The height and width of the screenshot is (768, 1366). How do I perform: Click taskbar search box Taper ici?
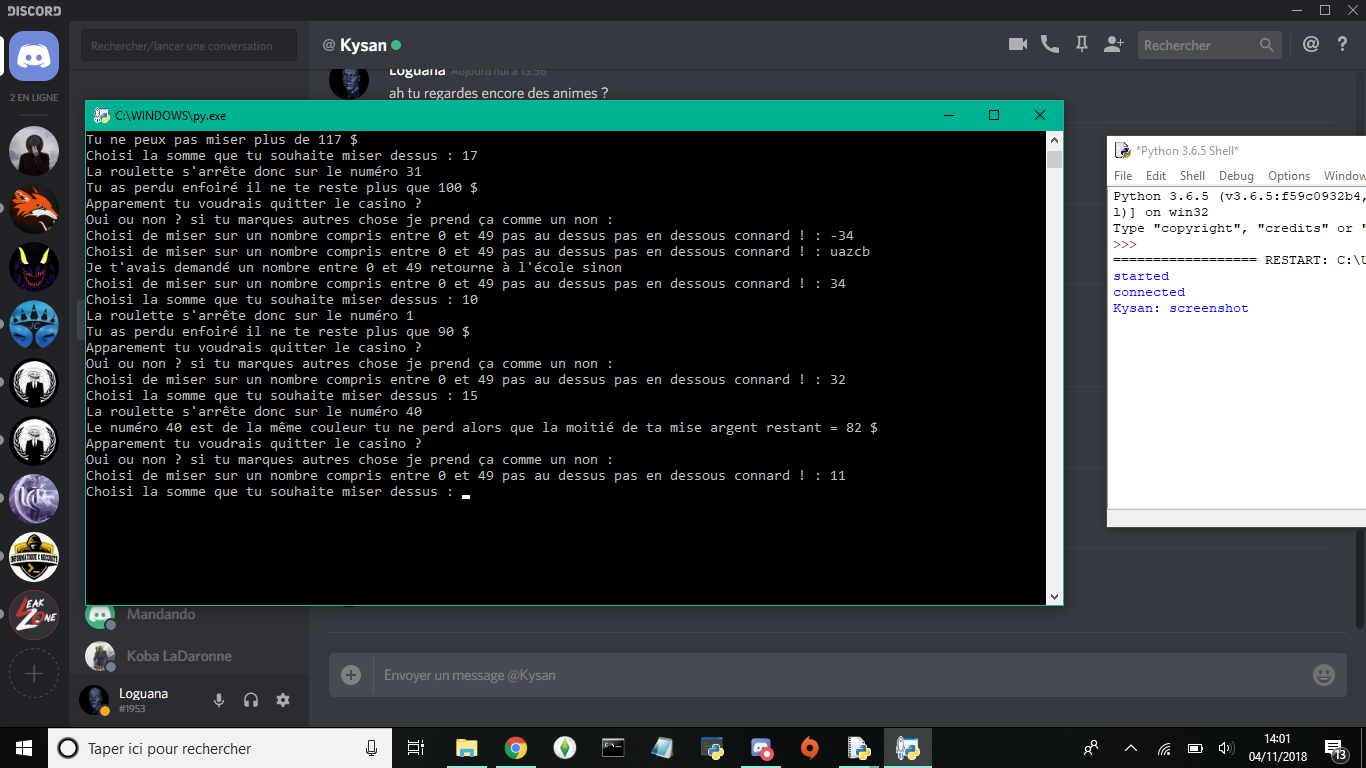point(219,748)
